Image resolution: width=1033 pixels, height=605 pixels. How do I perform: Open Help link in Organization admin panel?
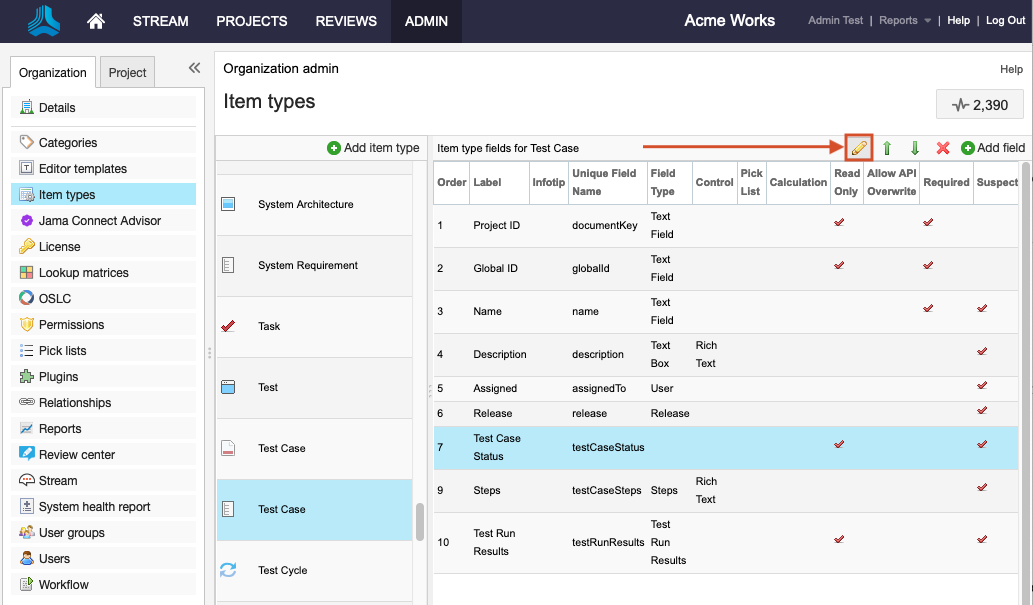[1011, 69]
